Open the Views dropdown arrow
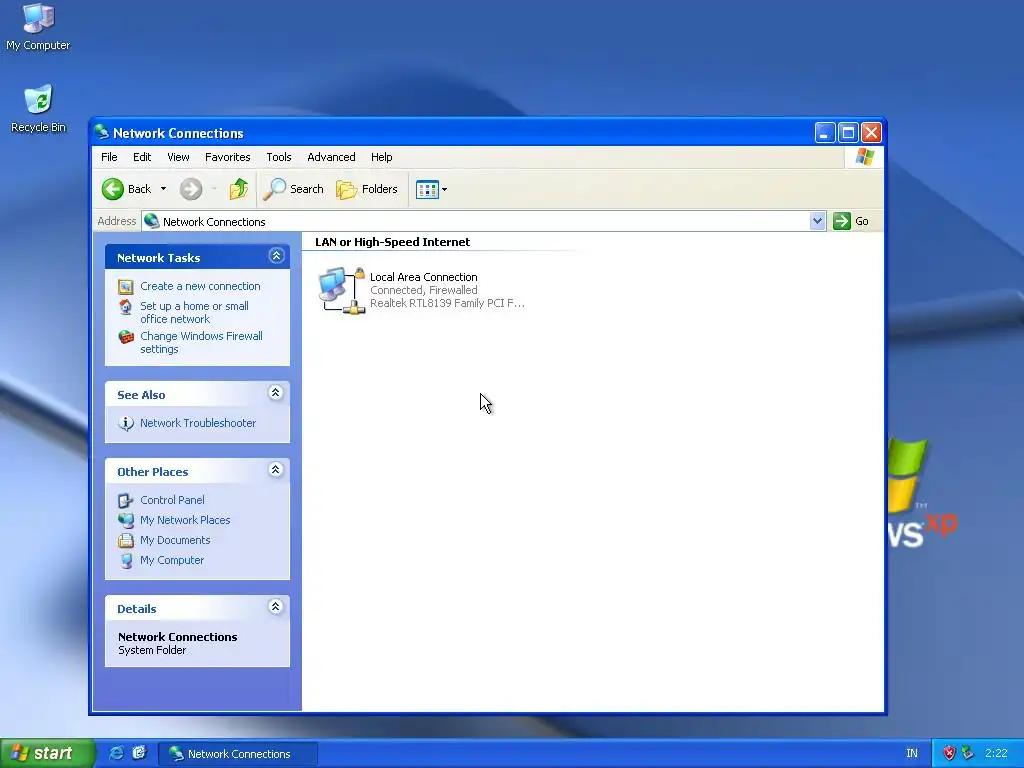The width and height of the screenshot is (1024, 768). tap(445, 189)
